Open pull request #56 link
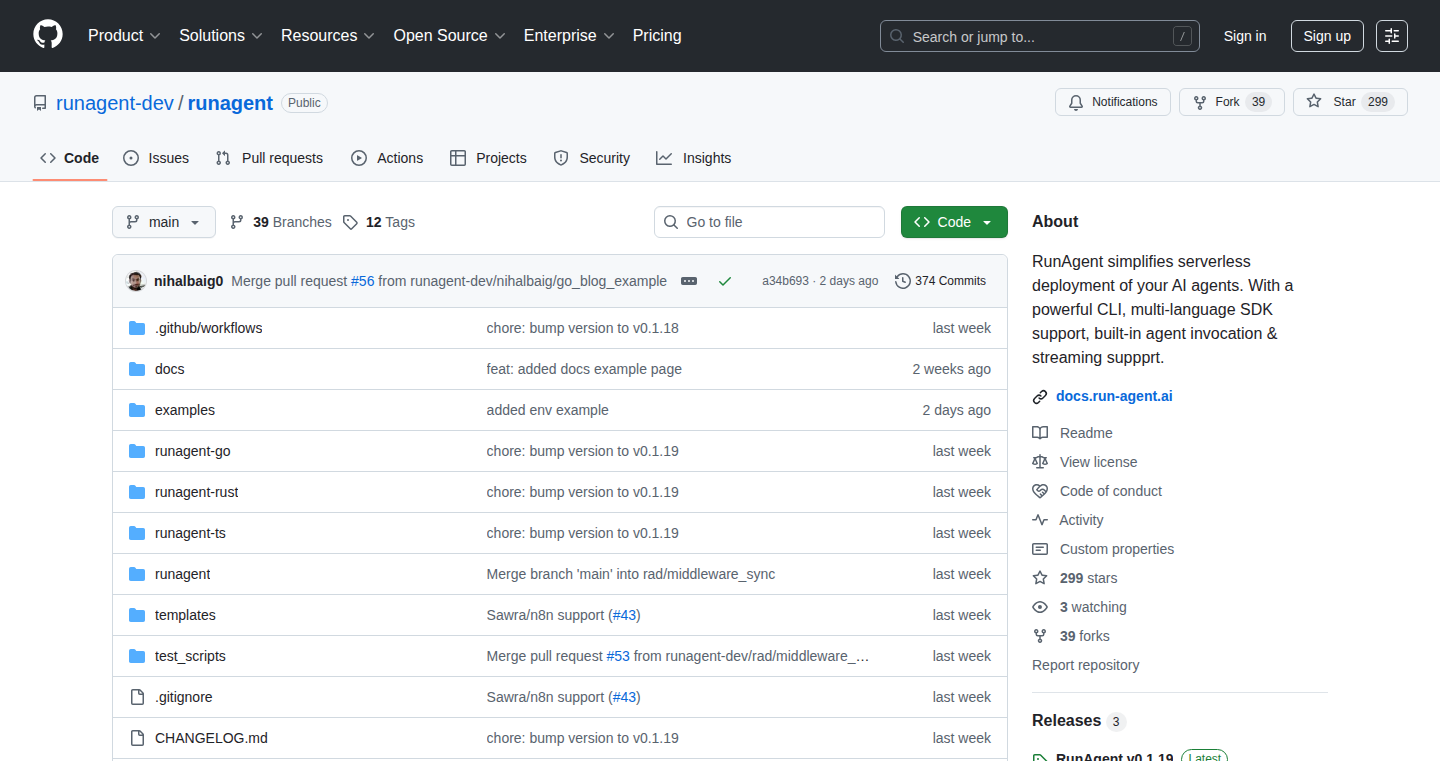Screen dimensions: 1440x761 point(362,281)
